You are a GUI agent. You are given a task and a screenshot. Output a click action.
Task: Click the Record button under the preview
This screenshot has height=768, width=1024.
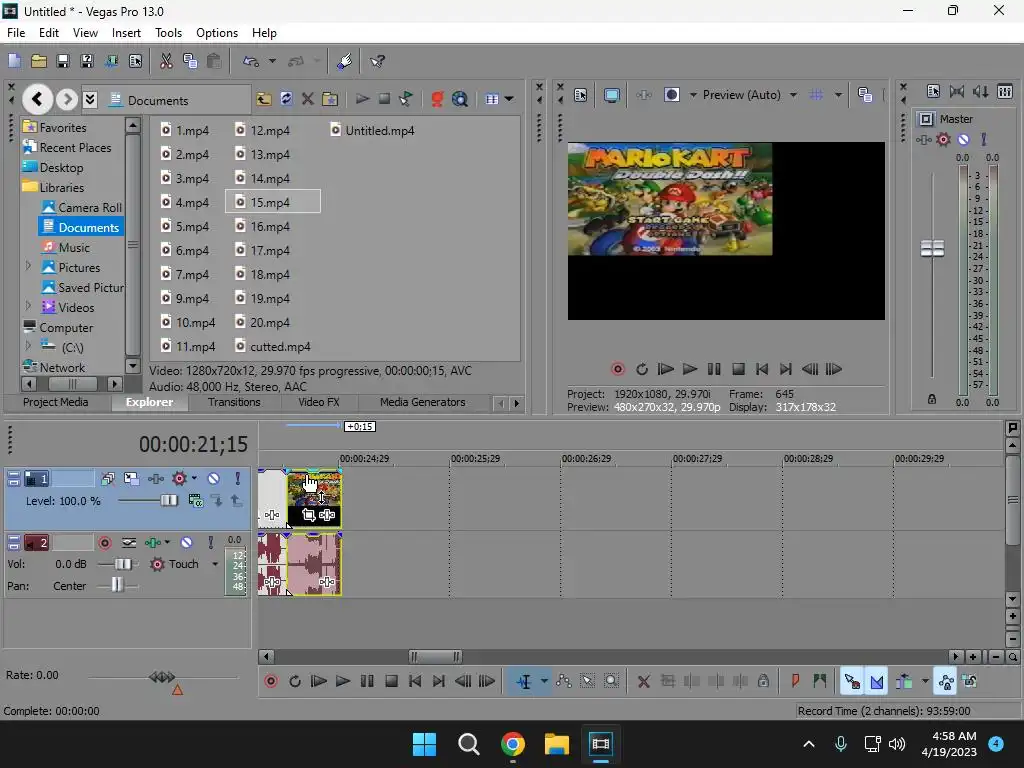(x=617, y=369)
